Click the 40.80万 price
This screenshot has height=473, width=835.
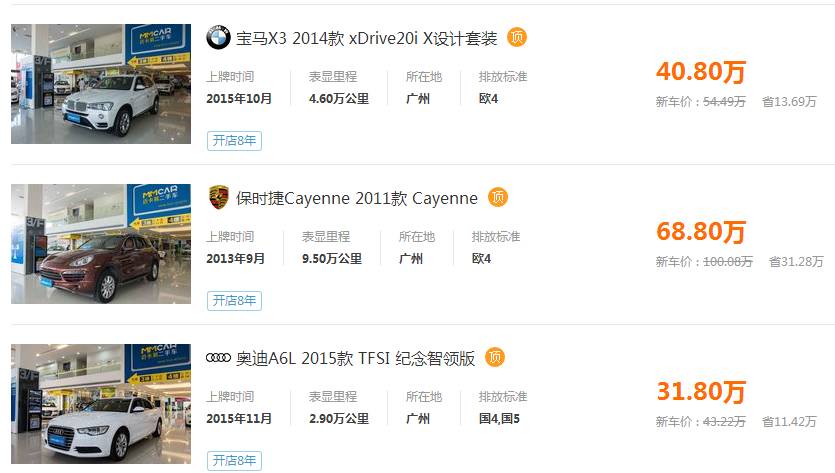click(x=701, y=71)
